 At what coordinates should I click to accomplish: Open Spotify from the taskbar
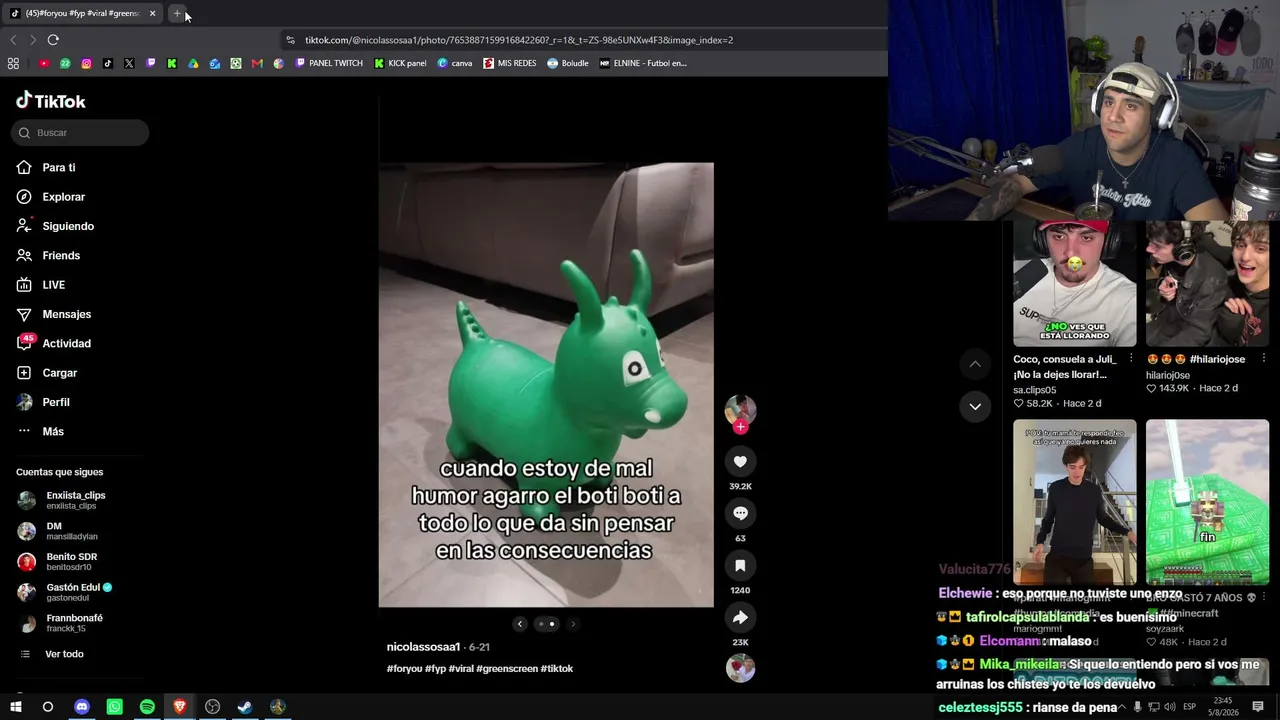coord(147,707)
